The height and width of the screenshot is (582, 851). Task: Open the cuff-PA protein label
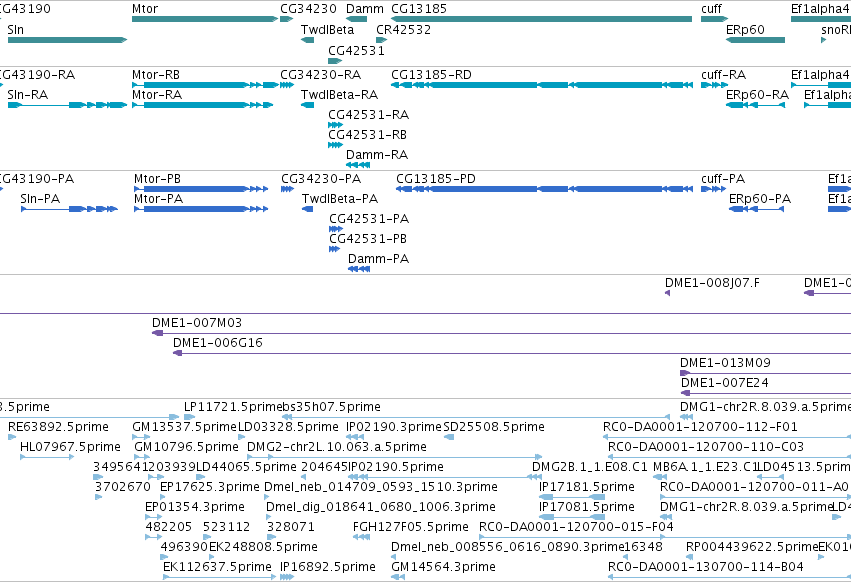pyautogui.click(x=723, y=179)
